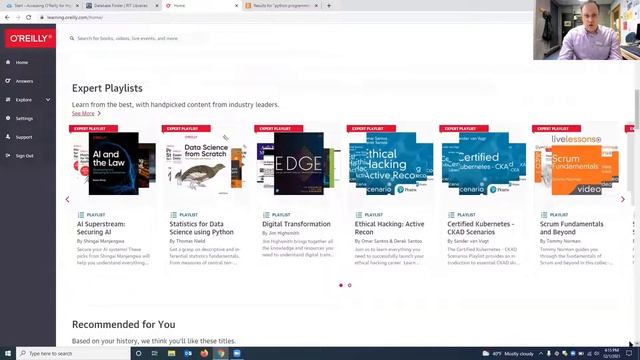Reload the page
The width and height of the screenshot is (640, 360).
pyautogui.click(x=29, y=18)
